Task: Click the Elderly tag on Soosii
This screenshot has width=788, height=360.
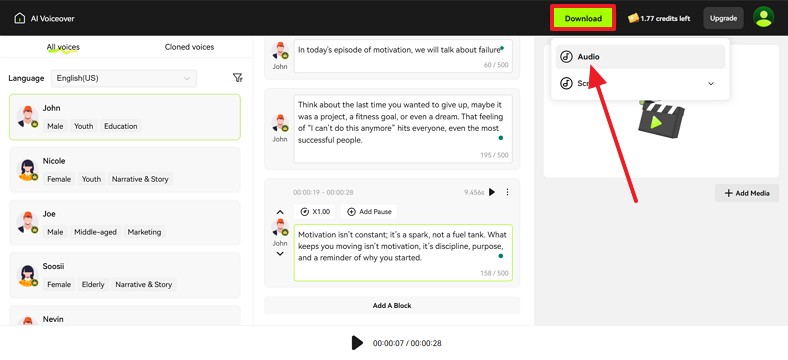Action: point(93,285)
